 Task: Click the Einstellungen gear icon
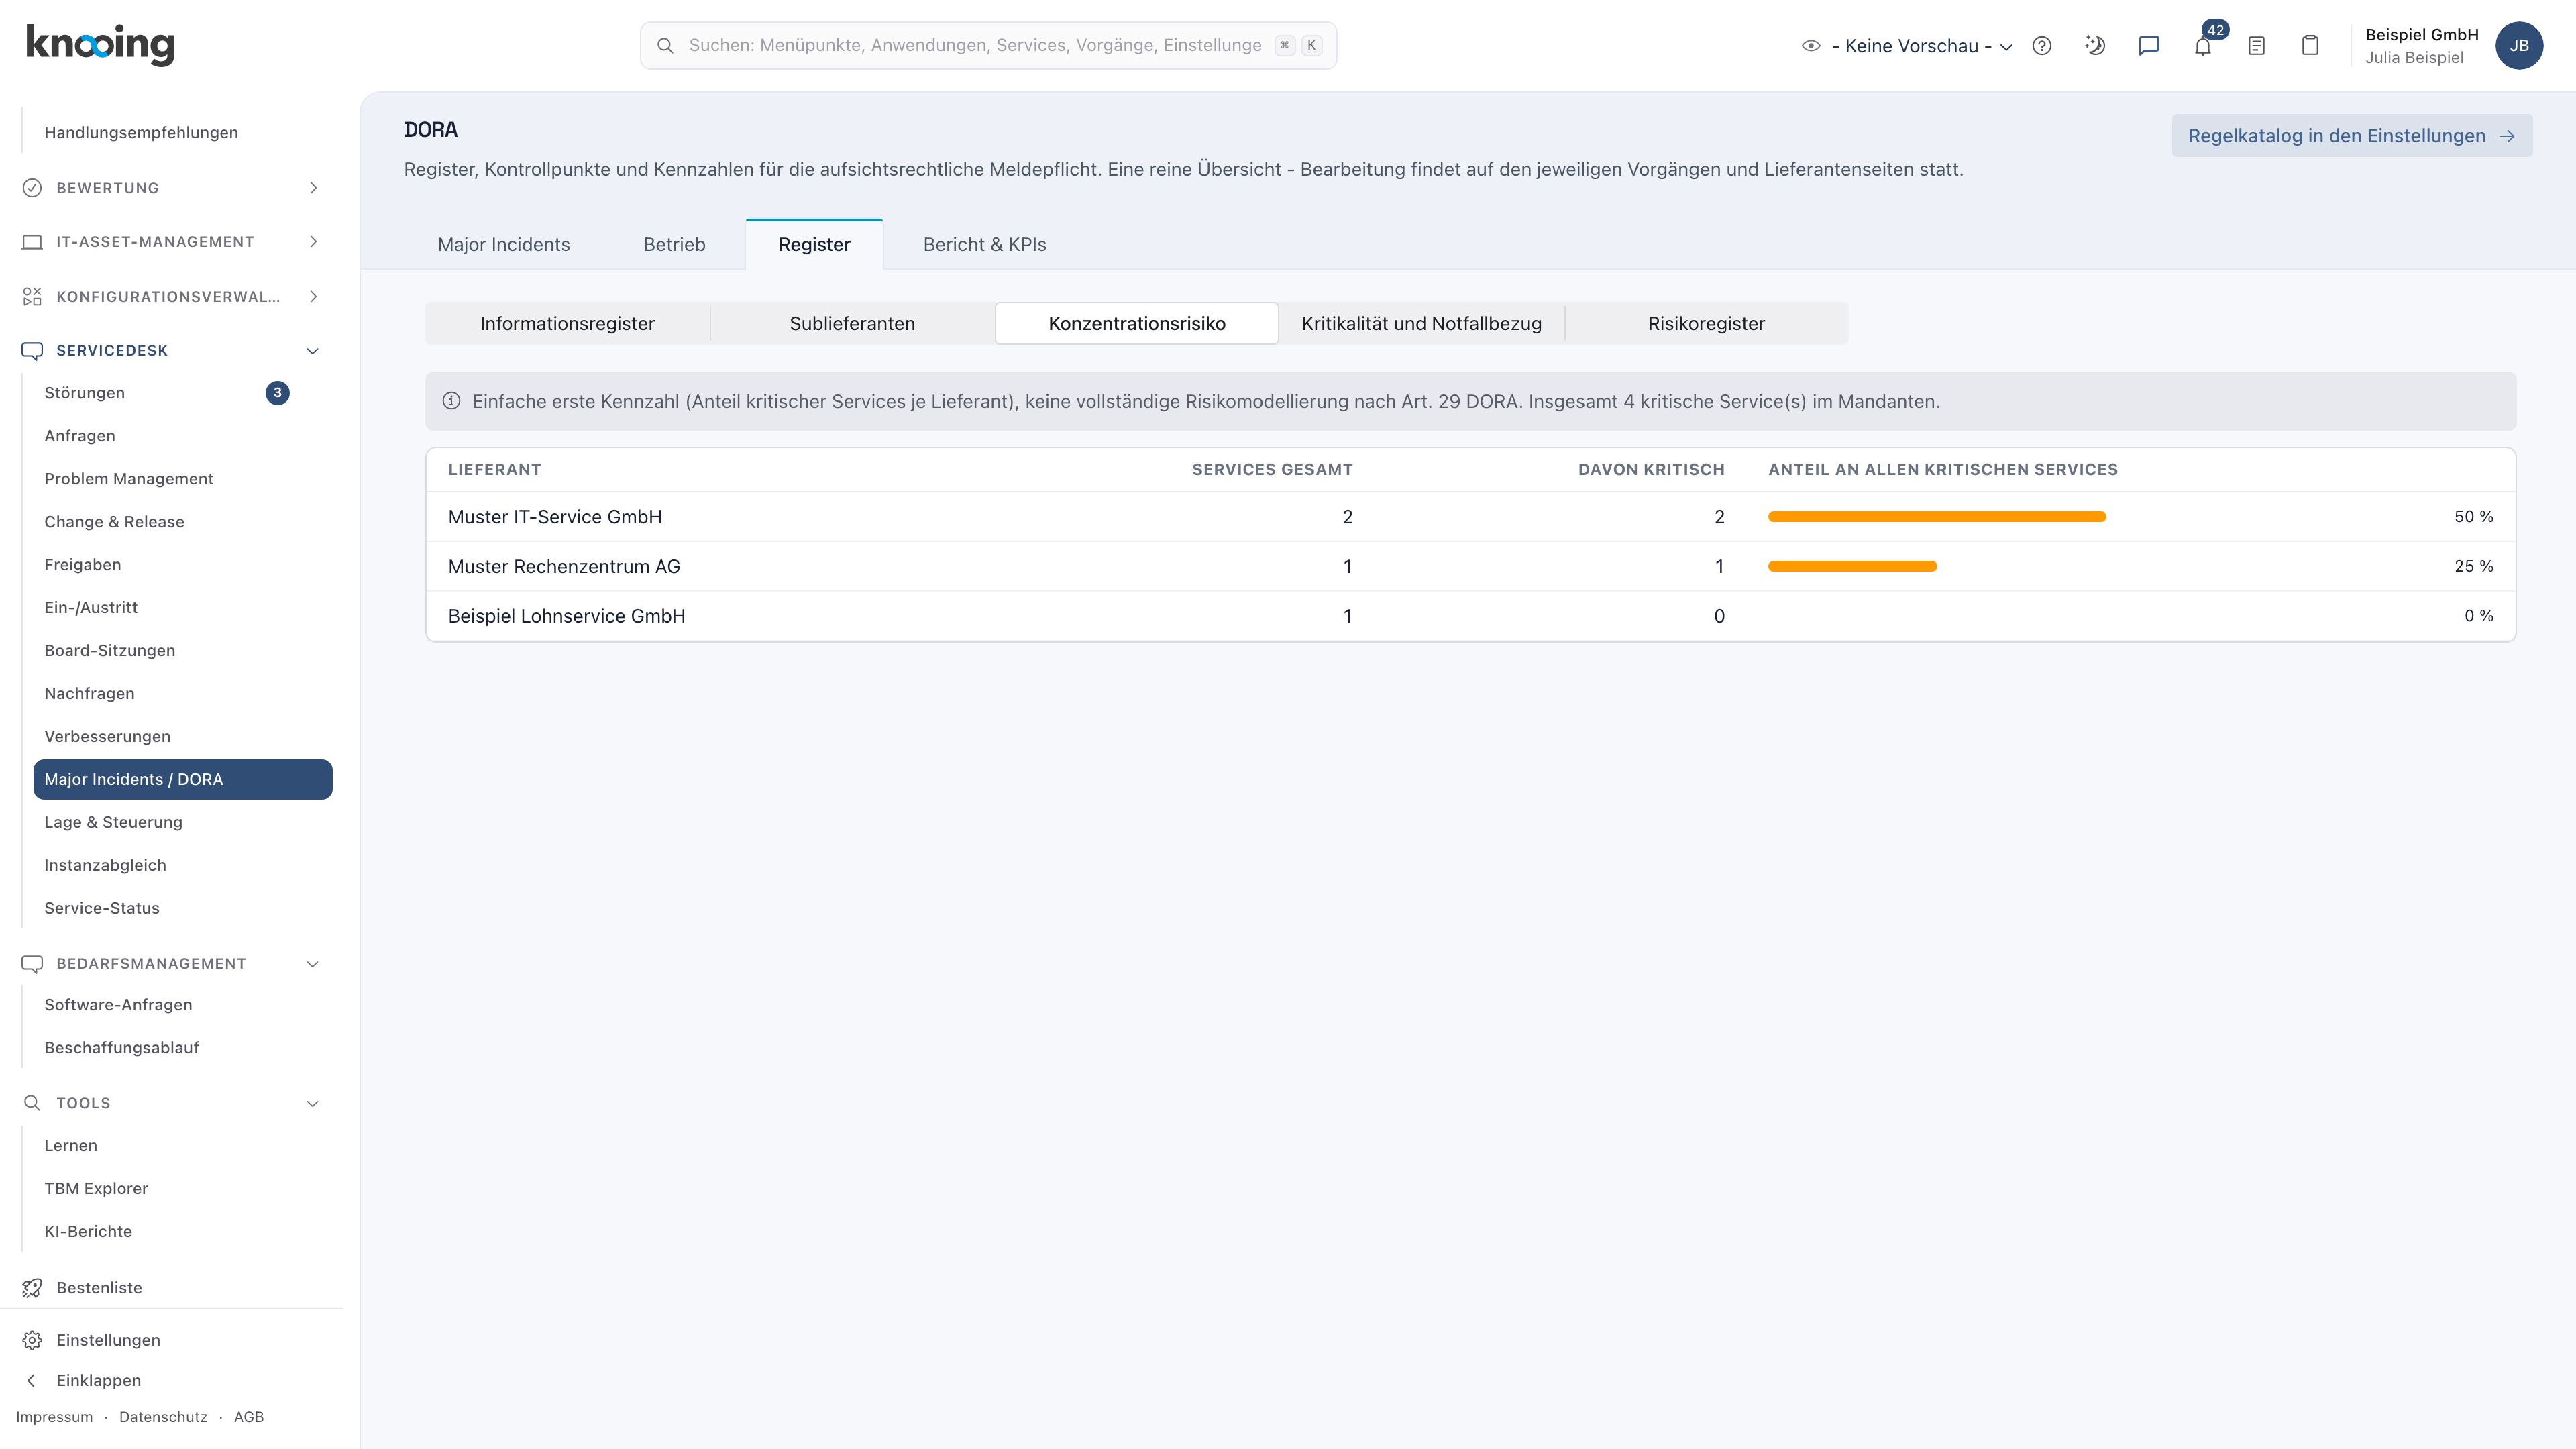32,1340
